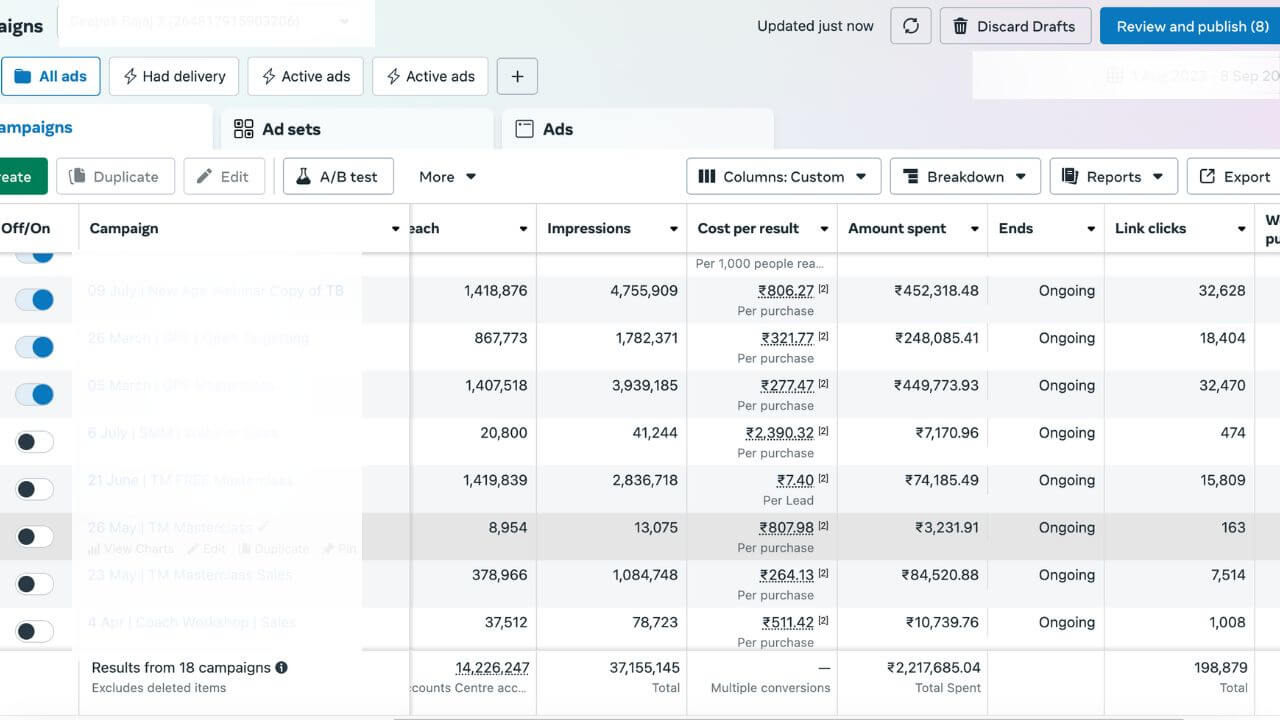Click the Impressions column header
The height and width of the screenshot is (720, 1280).
(x=589, y=228)
